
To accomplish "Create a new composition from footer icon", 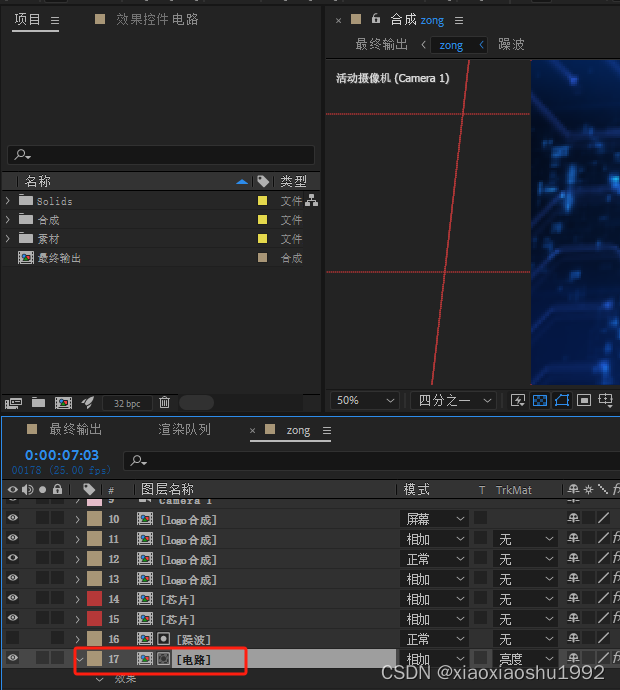I will [x=63, y=403].
